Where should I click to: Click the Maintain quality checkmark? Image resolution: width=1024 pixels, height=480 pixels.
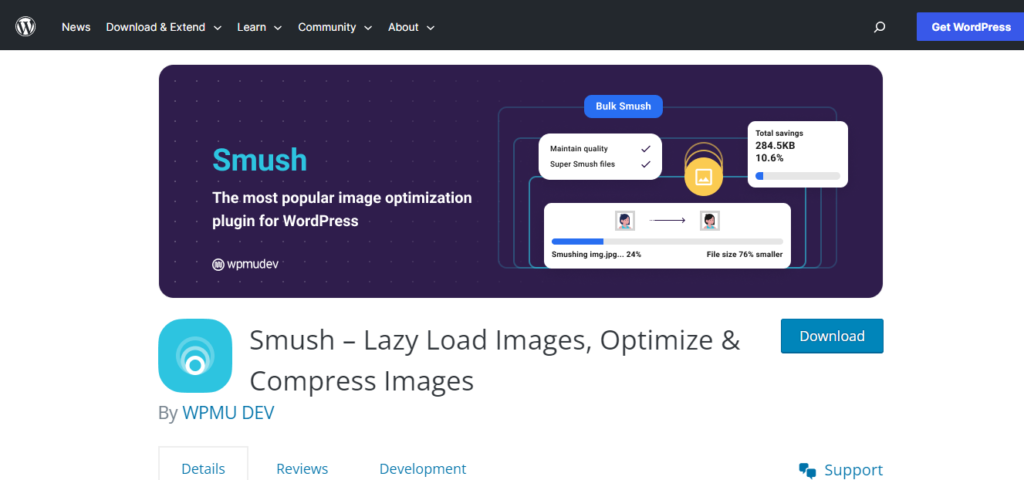[645, 149]
